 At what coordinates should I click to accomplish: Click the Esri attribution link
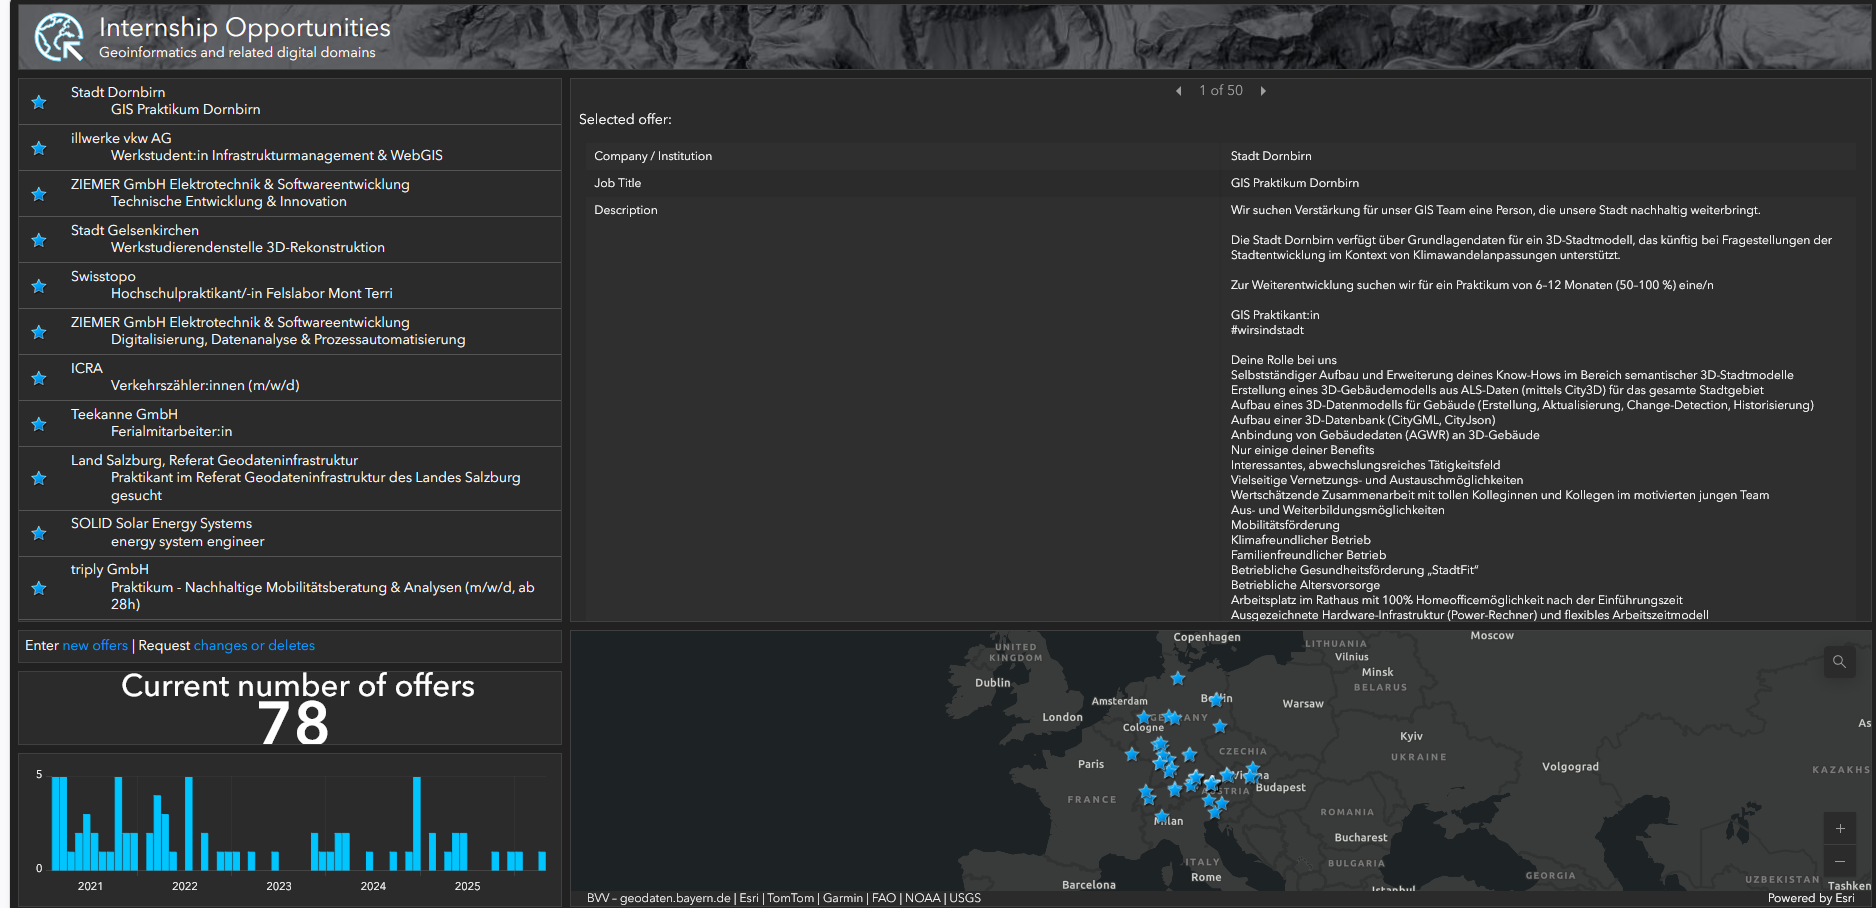[x=749, y=898]
